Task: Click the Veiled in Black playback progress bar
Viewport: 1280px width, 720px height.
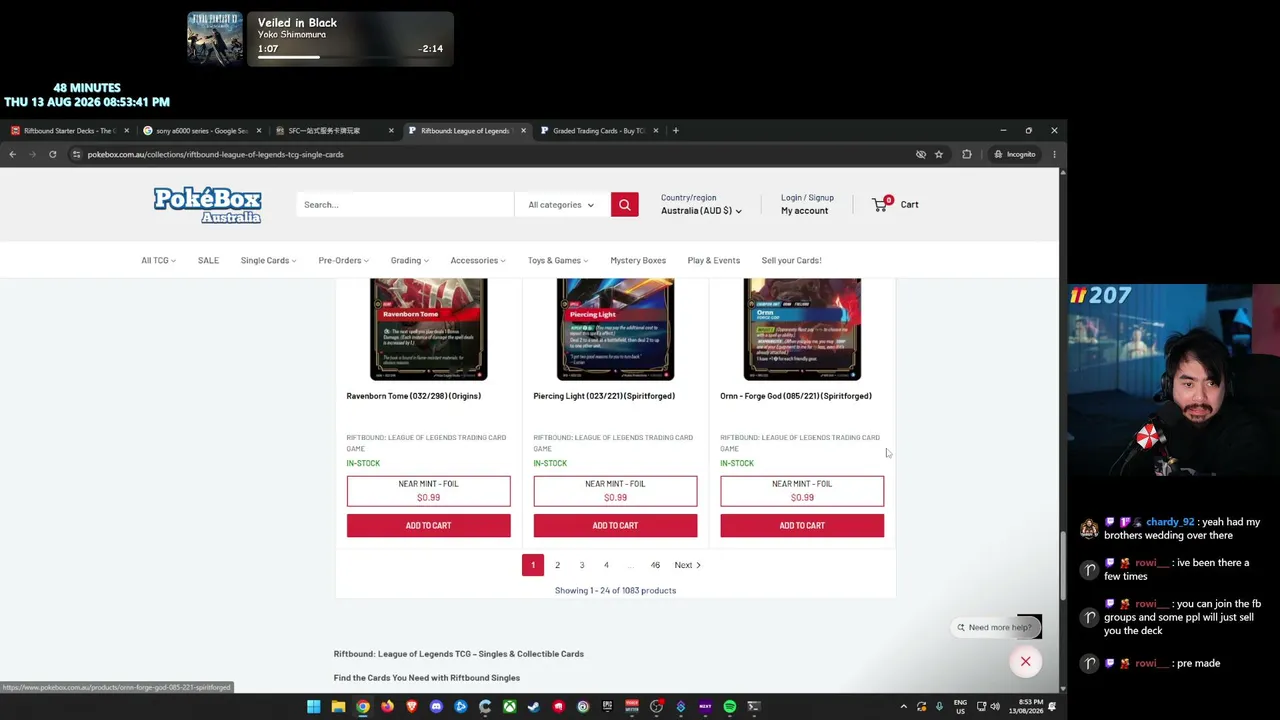Action: pos(350,57)
